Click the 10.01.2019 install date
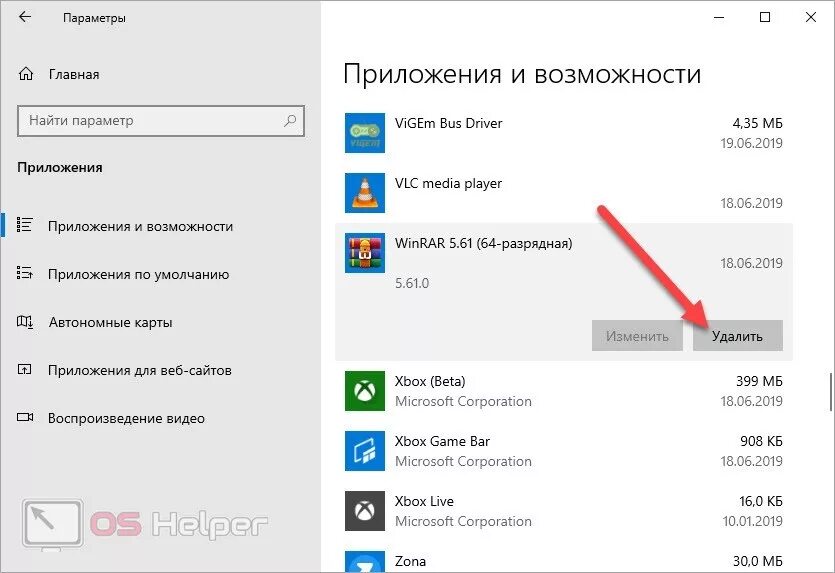This screenshot has width=835, height=573. tap(752, 521)
